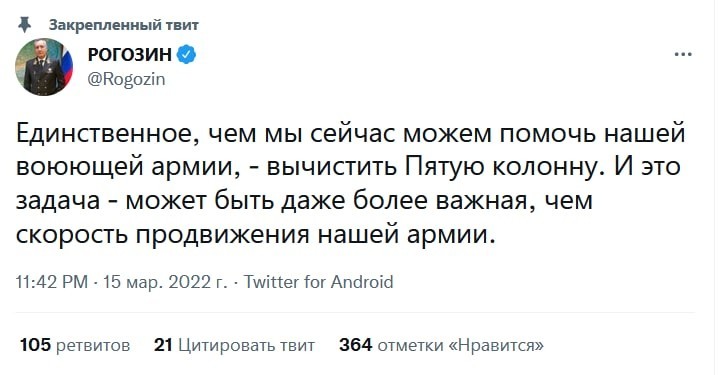Open the three-dot more options menu
This screenshot has width=722, height=375.
(x=683, y=54)
